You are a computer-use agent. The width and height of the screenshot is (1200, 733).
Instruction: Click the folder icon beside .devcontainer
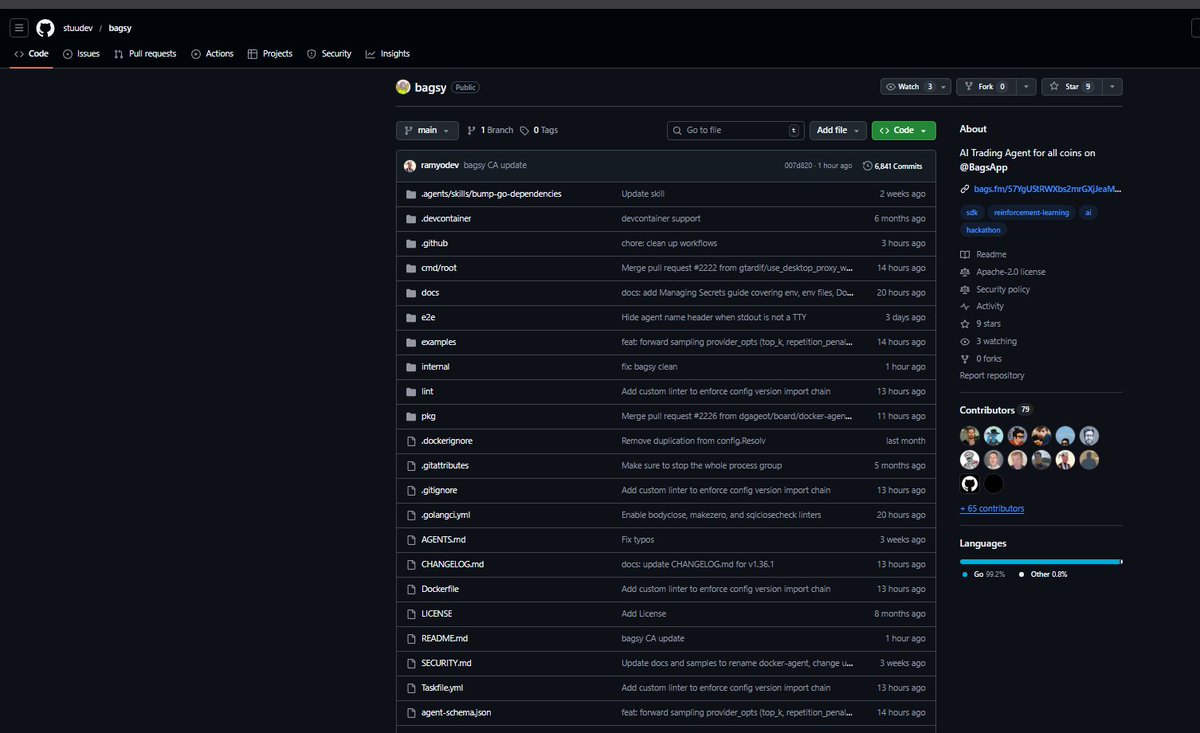(x=410, y=218)
